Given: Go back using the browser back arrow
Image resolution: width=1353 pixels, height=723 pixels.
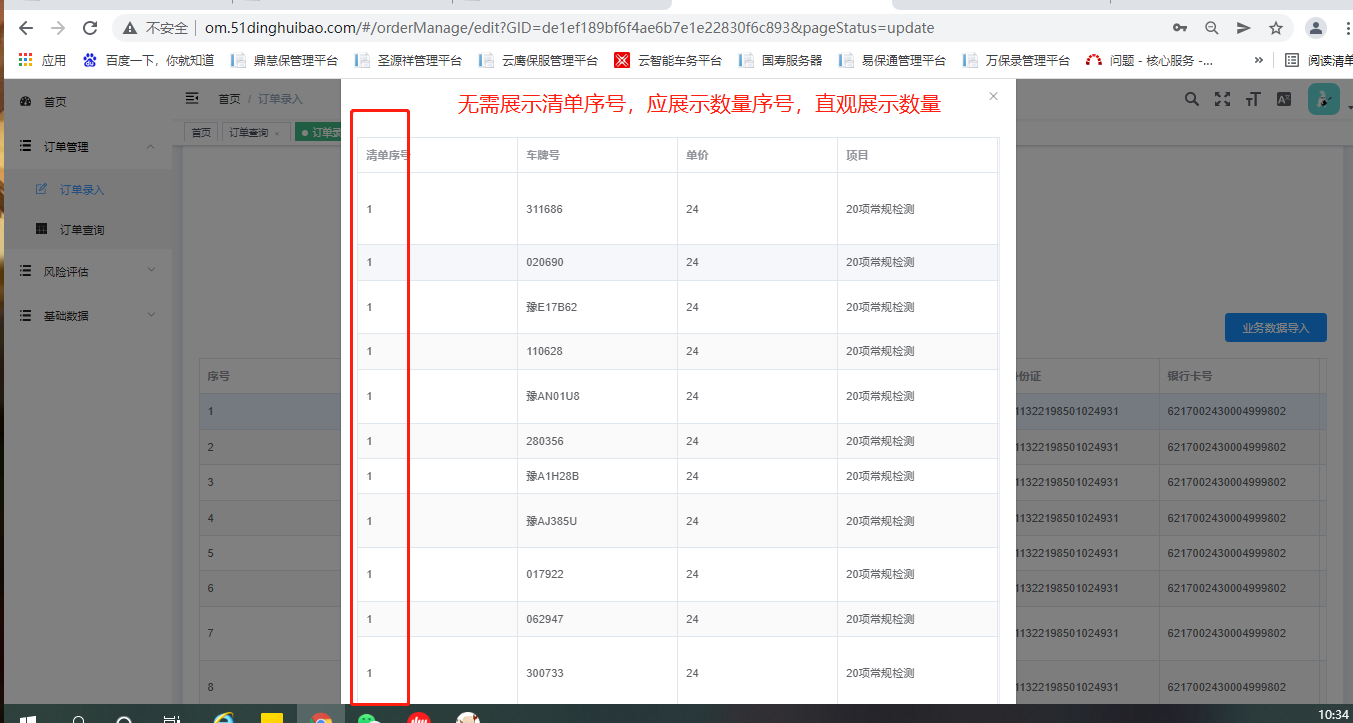Looking at the screenshot, I should point(26,28).
